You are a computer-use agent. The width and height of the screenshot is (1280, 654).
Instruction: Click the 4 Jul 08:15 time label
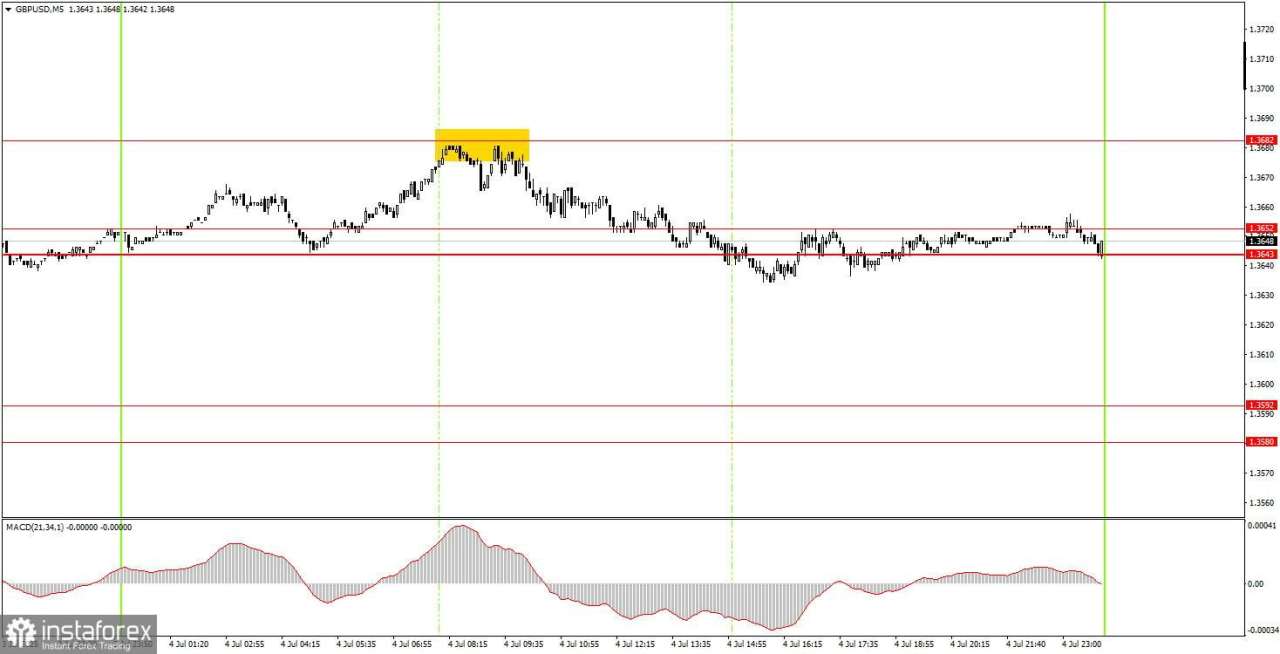468,645
